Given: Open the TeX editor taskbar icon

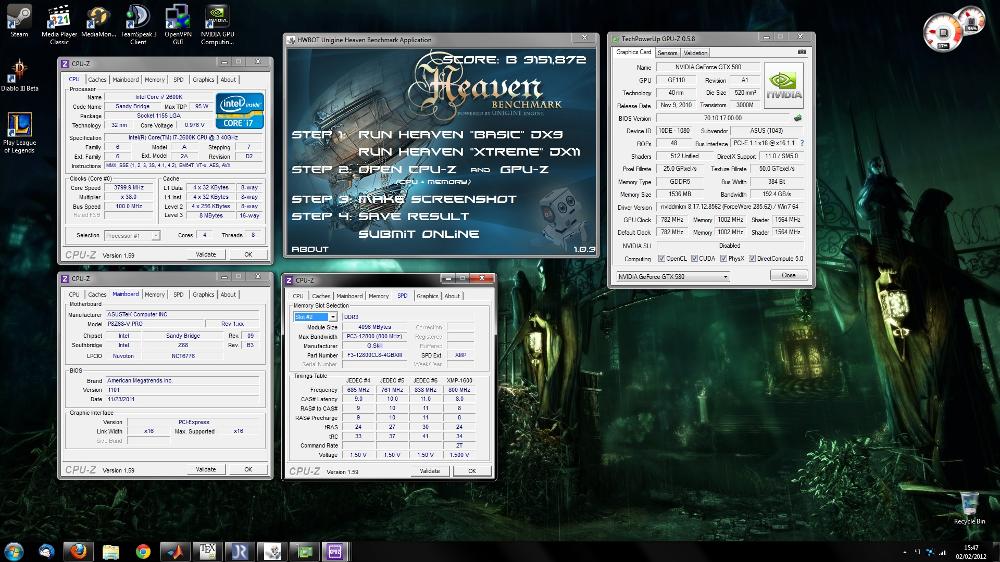Looking at the screenshot, I should pos(207,551).
